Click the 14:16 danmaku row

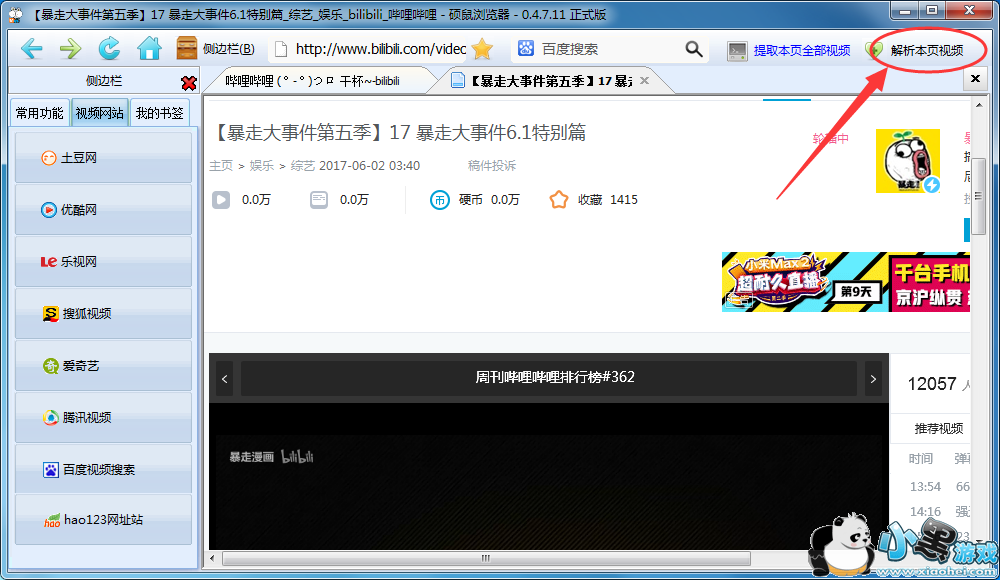coord(939,512)
